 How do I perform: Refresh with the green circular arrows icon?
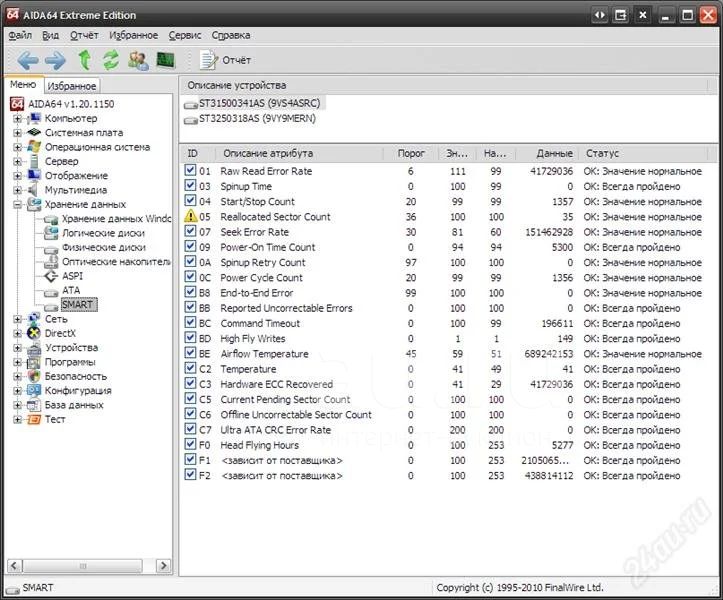tap(111, 60)
